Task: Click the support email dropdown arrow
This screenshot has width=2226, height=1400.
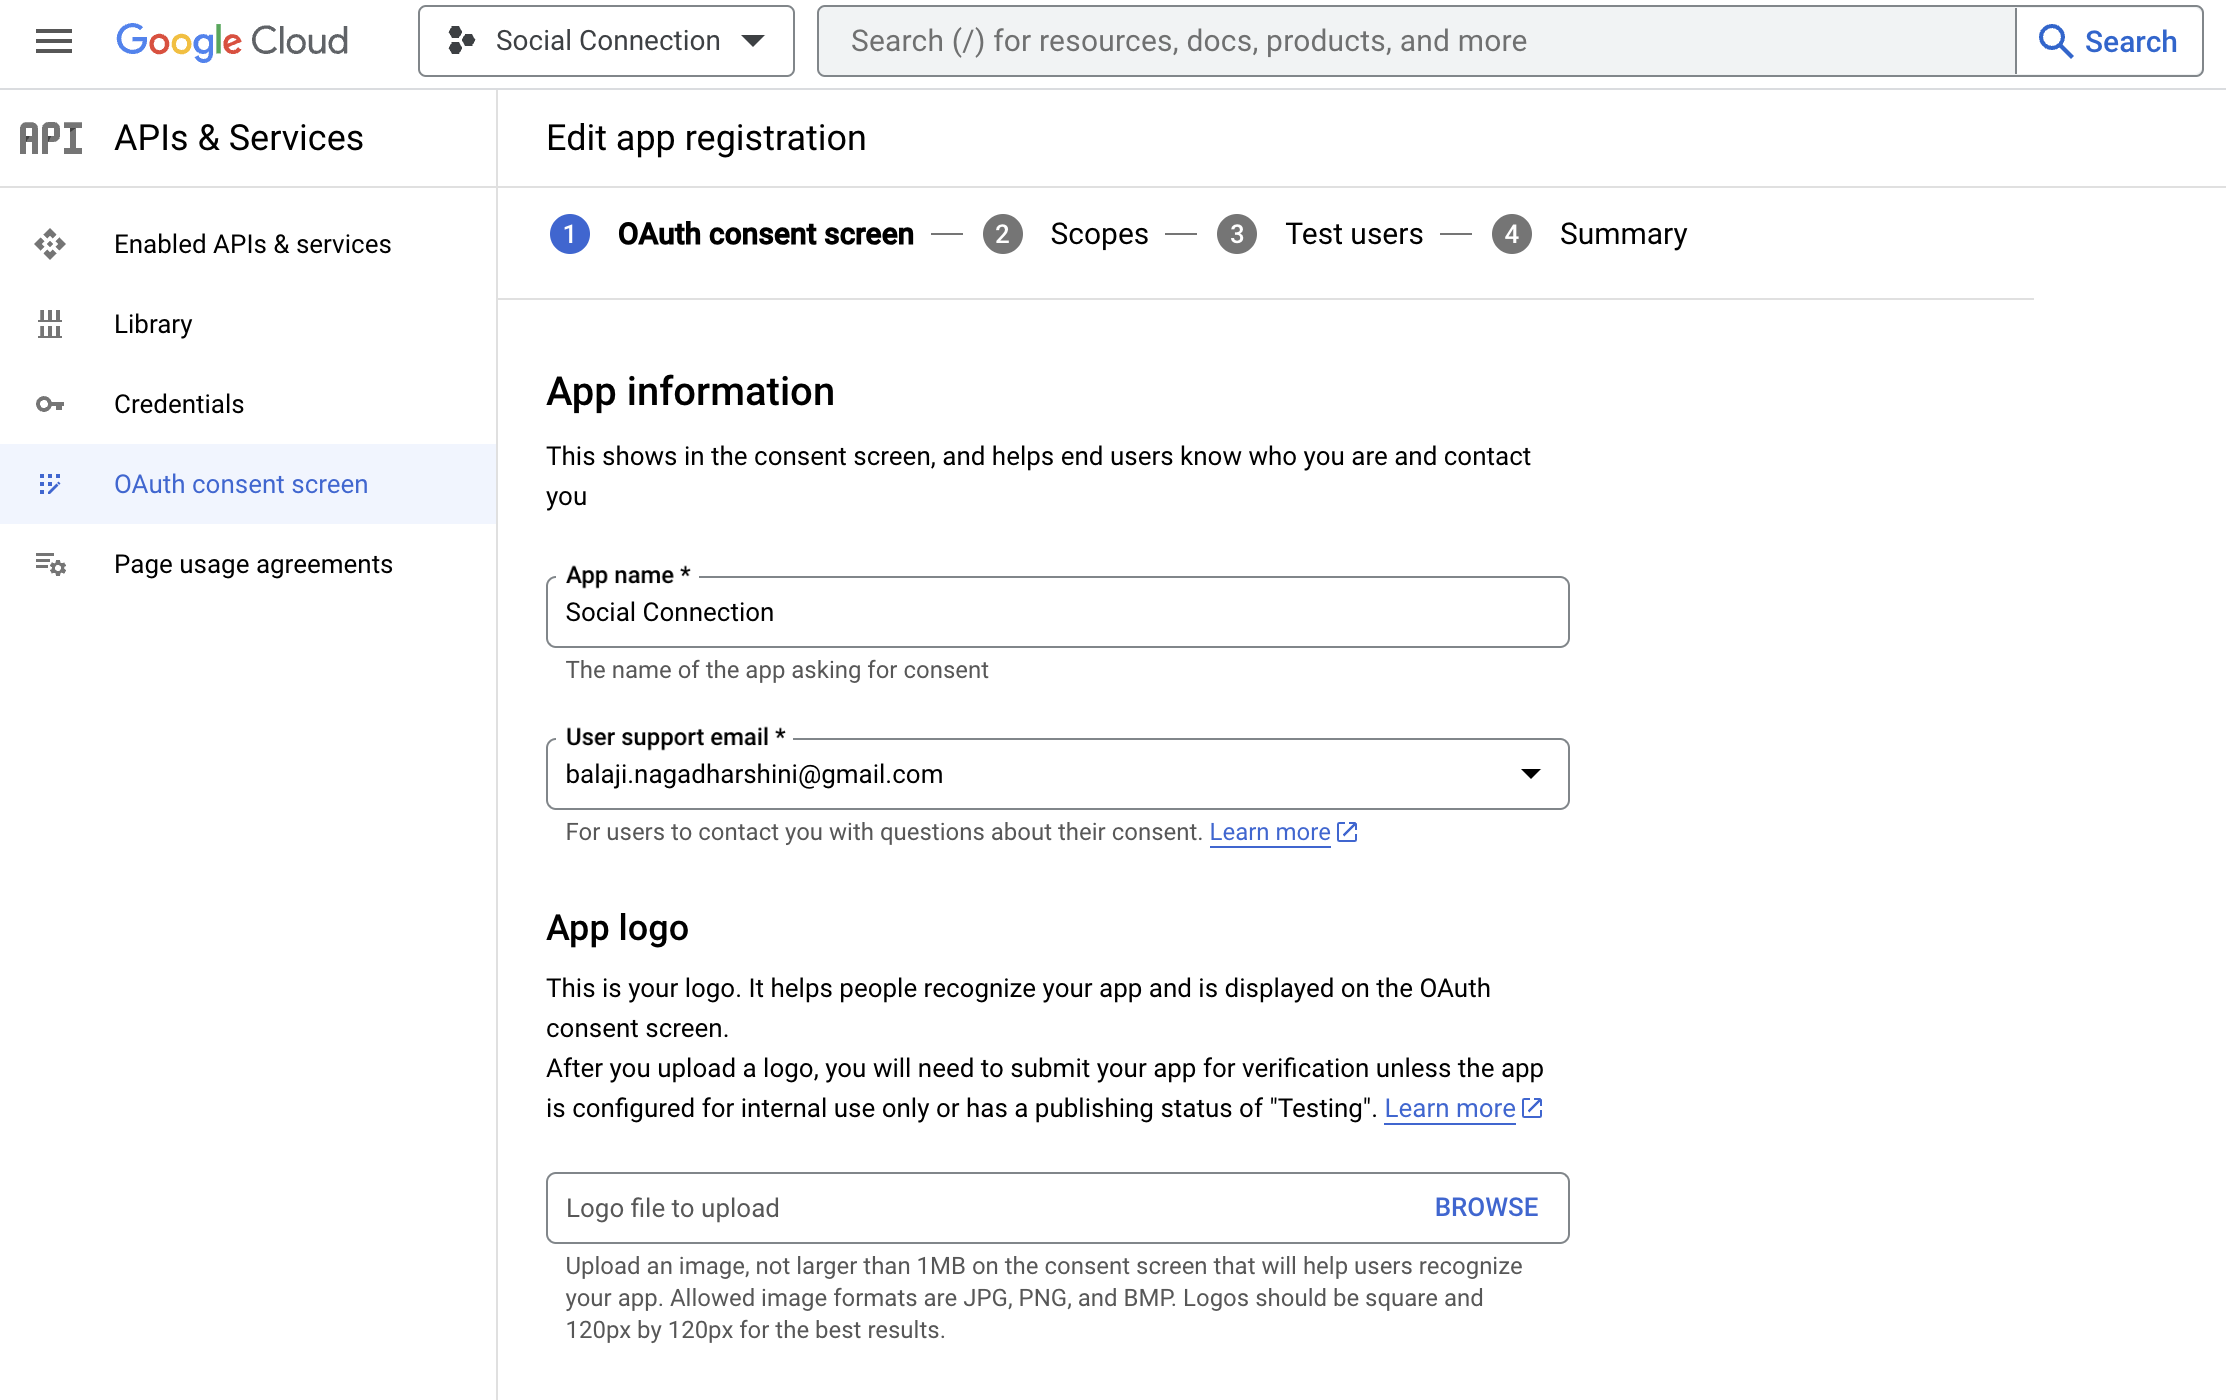Action: click(1531, 774)
